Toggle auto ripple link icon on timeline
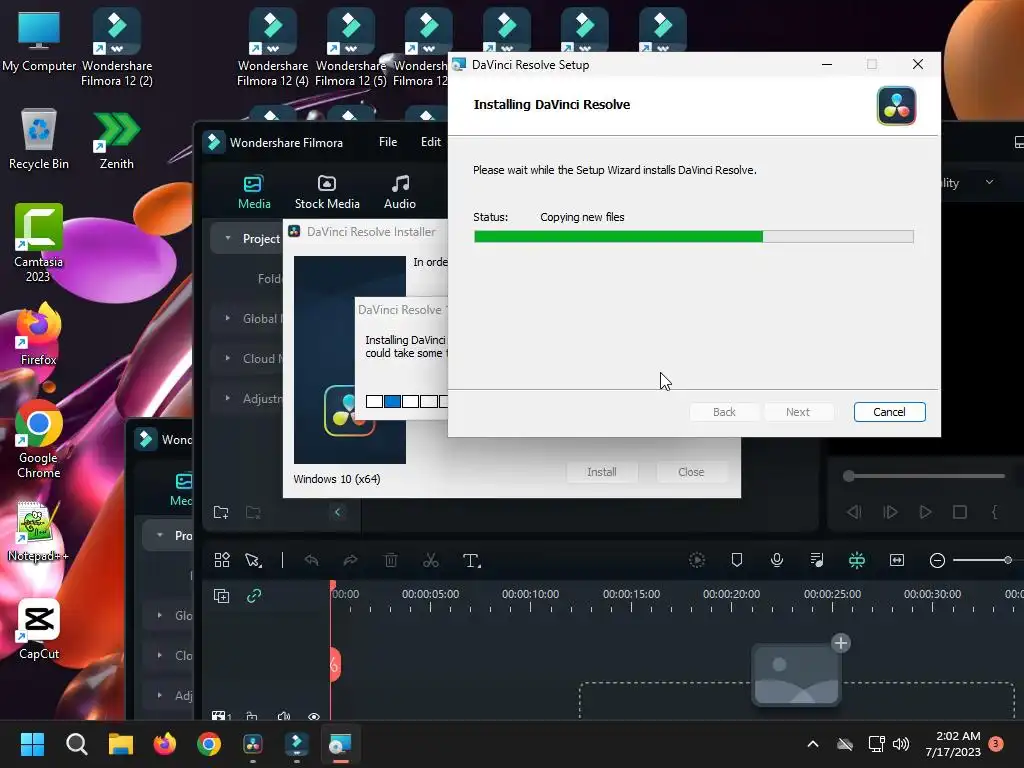1024x768 pixels. [254, 596]
